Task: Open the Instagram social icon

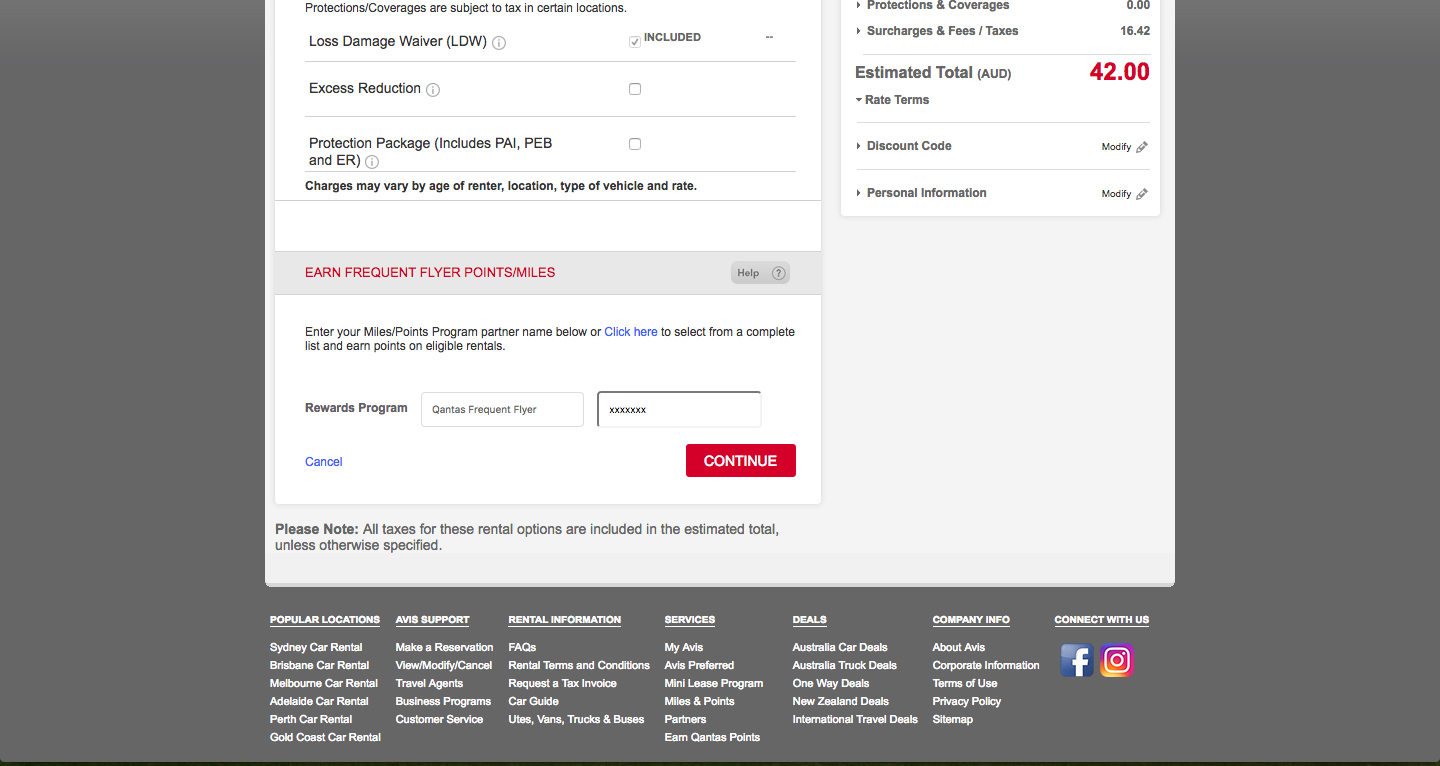Action: [x=1117, y=661]
